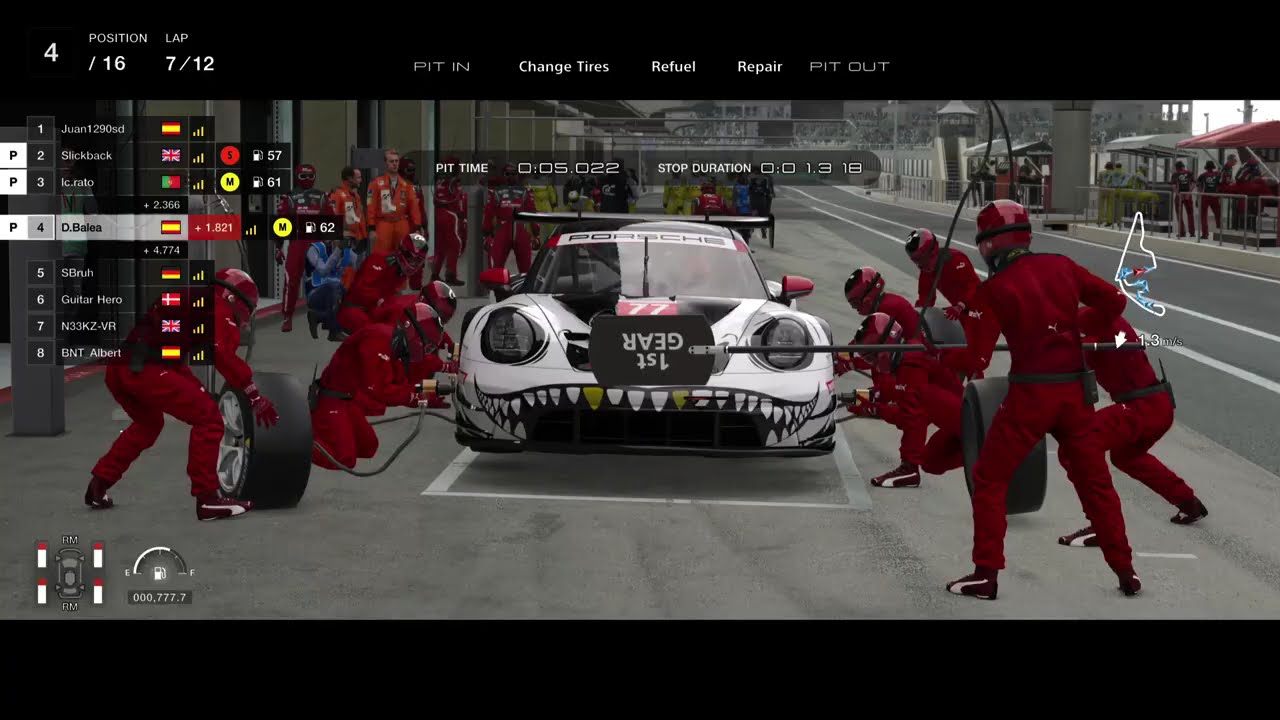Screen dimensions: 1280x720
Task: Click the connection signal bars for Slickback
Action: tap(198, 157)
